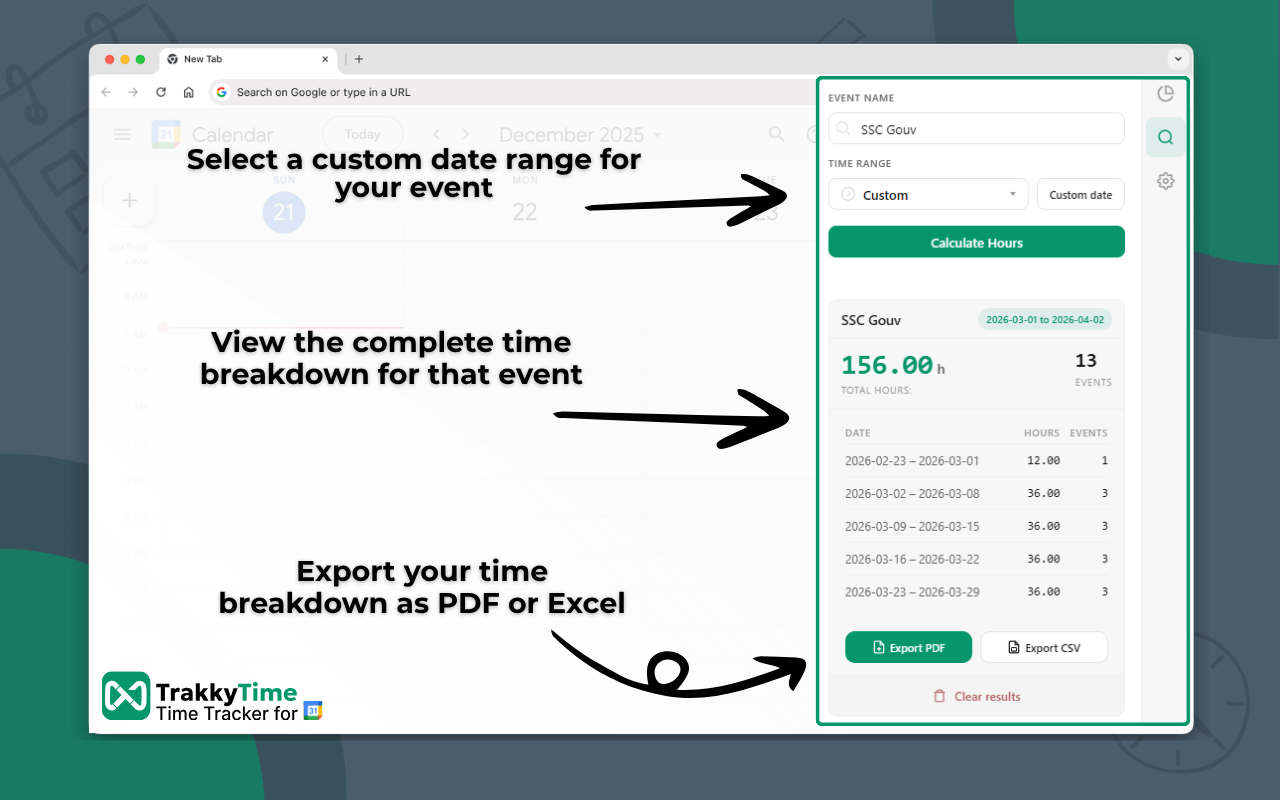
Task: Open the settings gear icon in sidebar
Action: [1165, 181]
